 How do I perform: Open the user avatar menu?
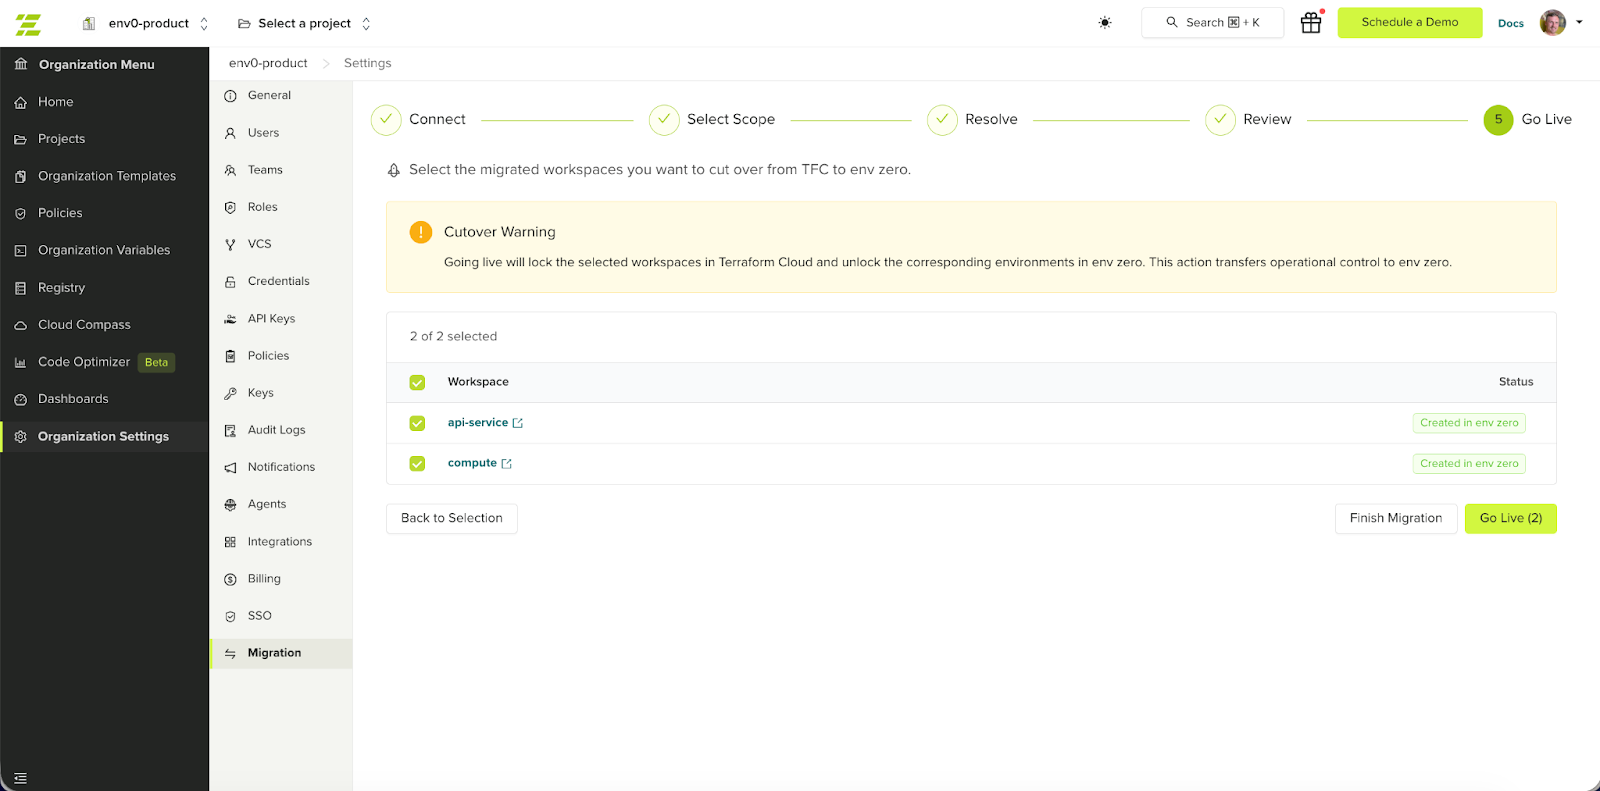point(1553,23)
